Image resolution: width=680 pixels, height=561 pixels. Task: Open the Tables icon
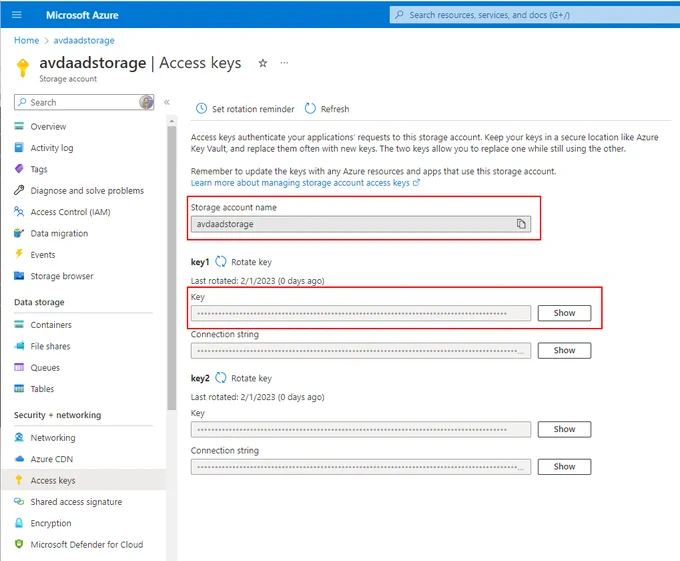click(x=19, y=388)
